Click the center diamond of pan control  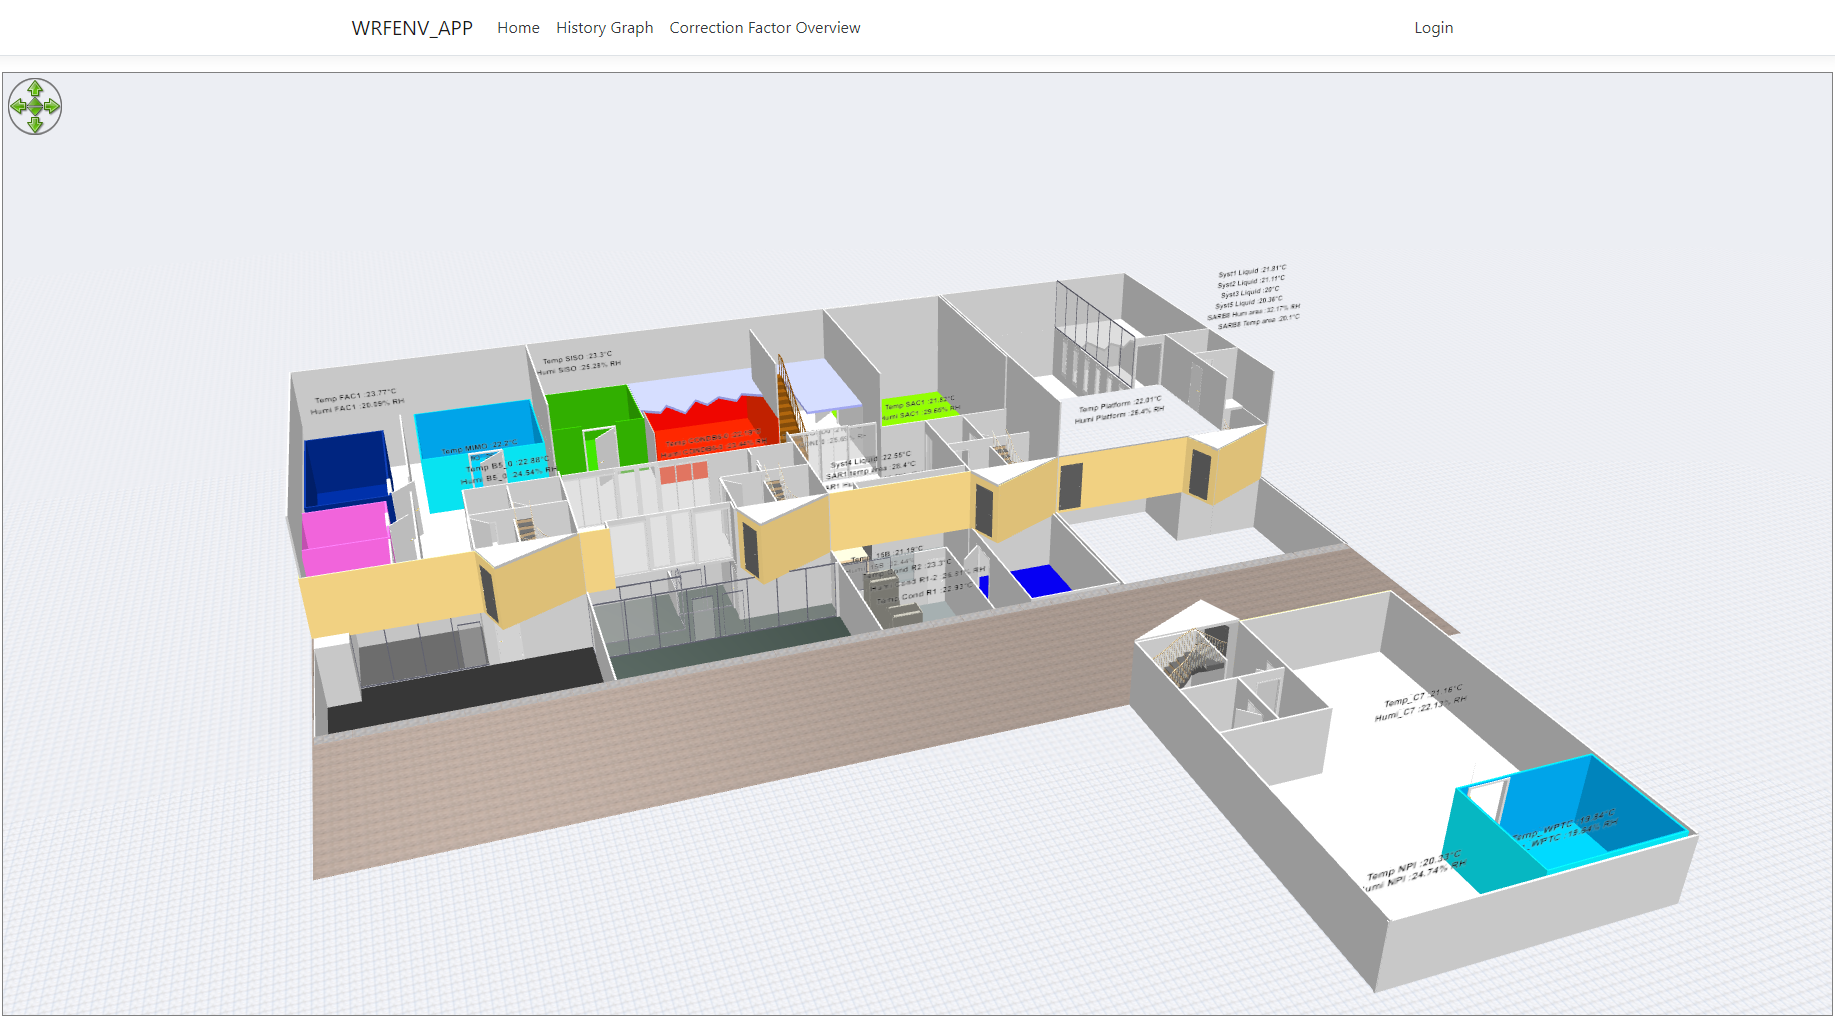pos(35,106)
